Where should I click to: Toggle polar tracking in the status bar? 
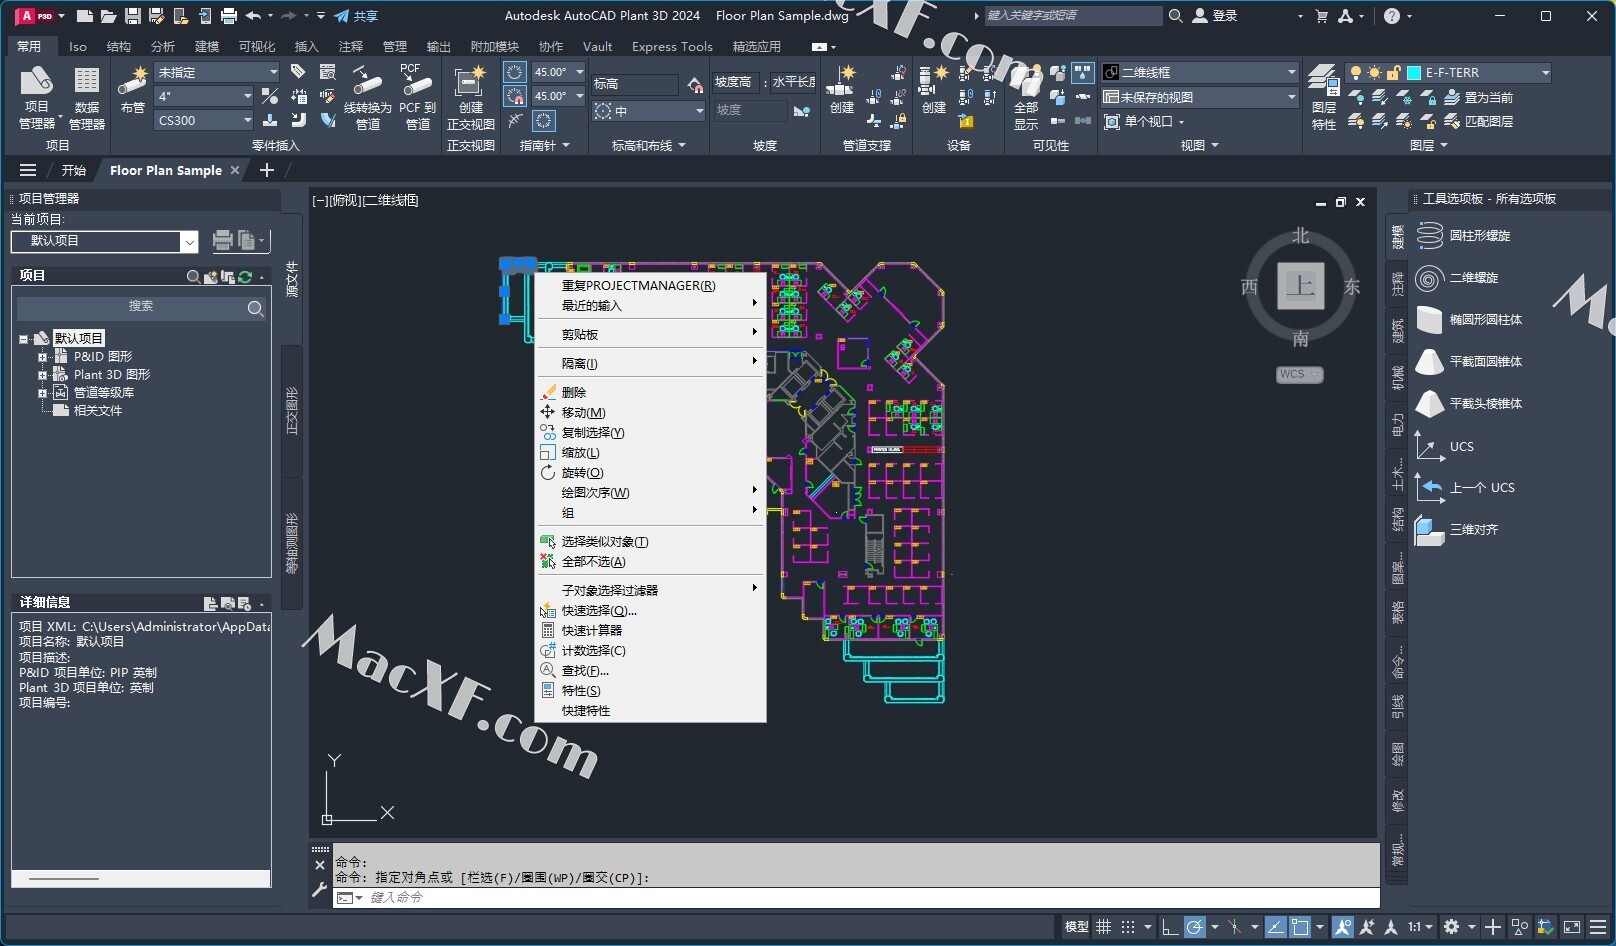point(1195,927)
